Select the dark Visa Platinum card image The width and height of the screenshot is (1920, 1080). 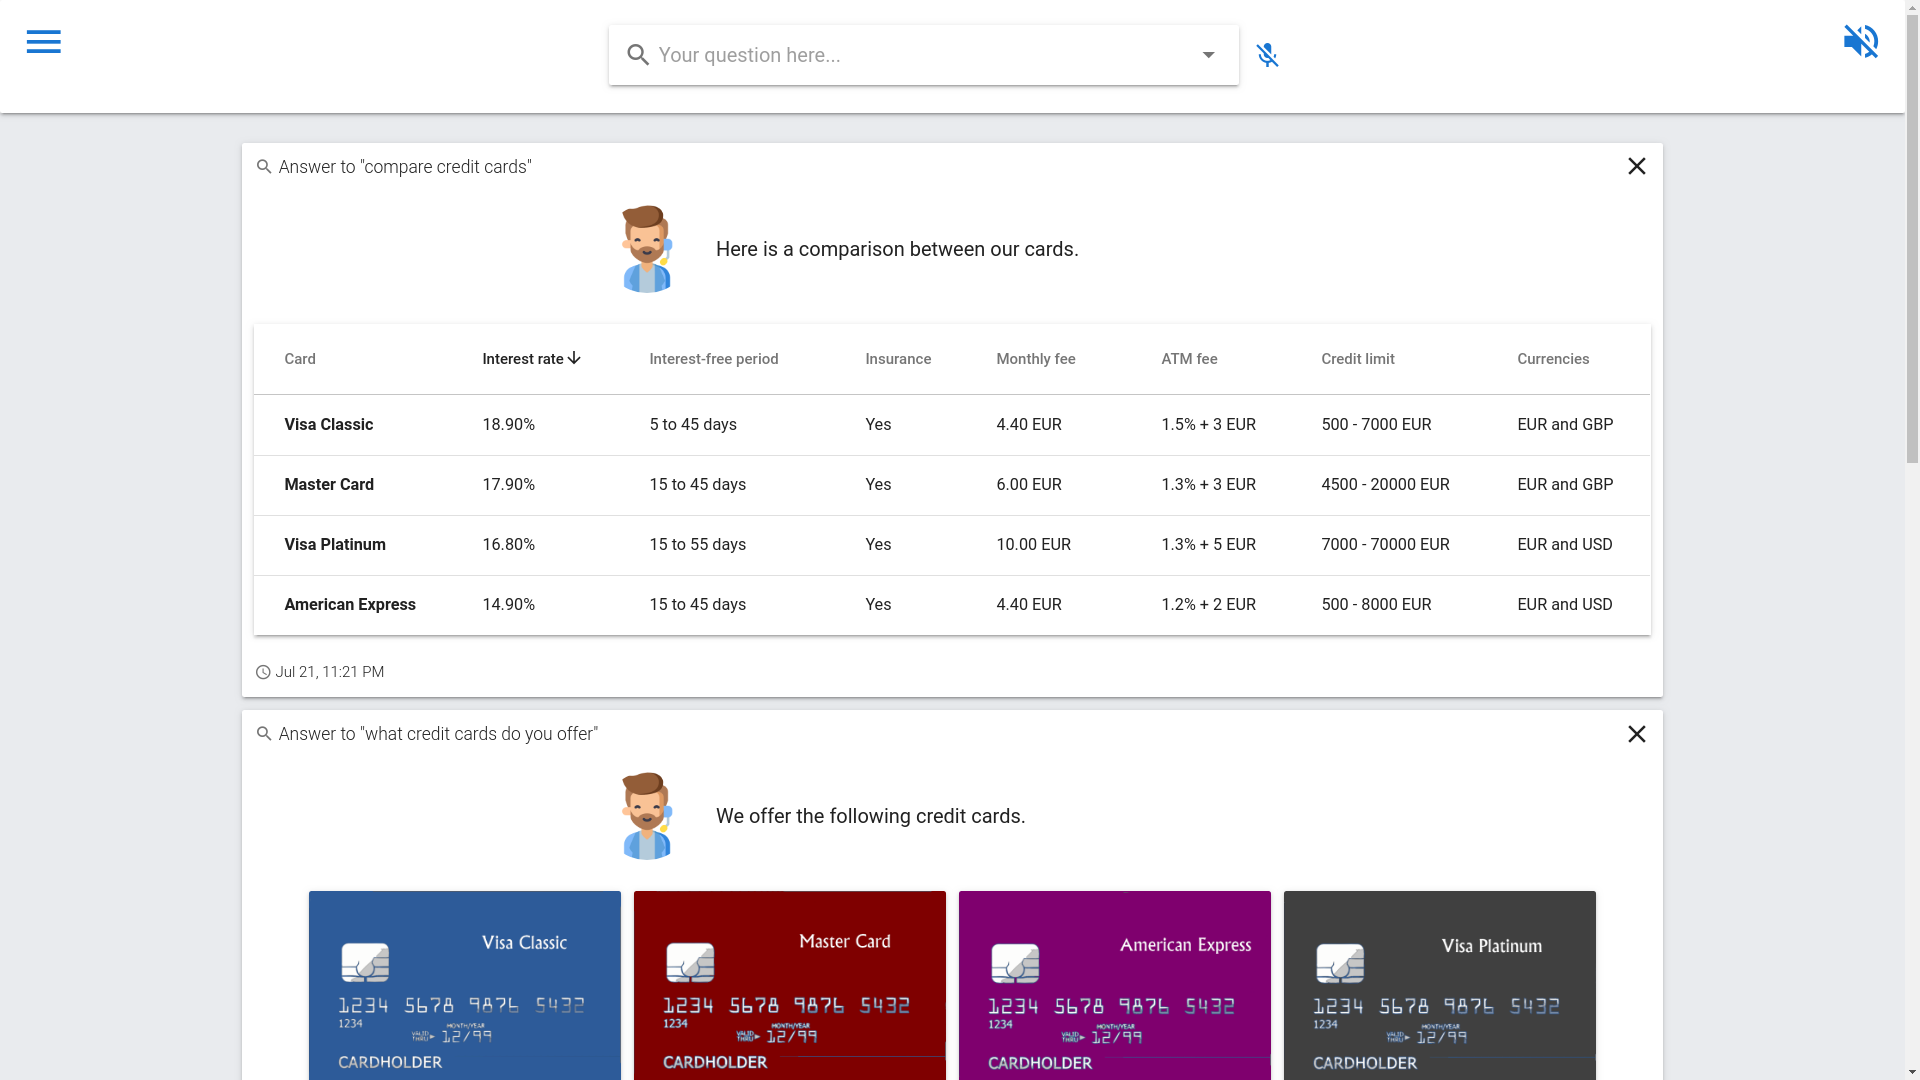pos(1439,985)
